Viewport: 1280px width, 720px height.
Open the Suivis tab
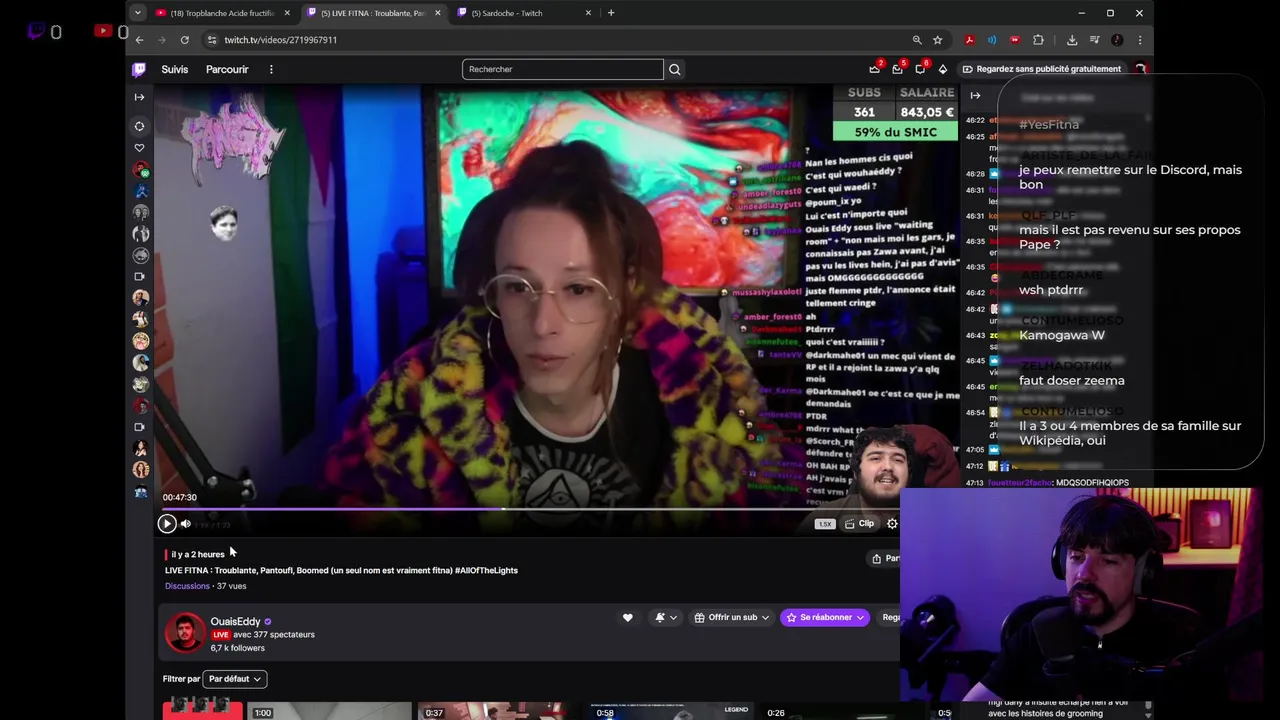(174, 69)
